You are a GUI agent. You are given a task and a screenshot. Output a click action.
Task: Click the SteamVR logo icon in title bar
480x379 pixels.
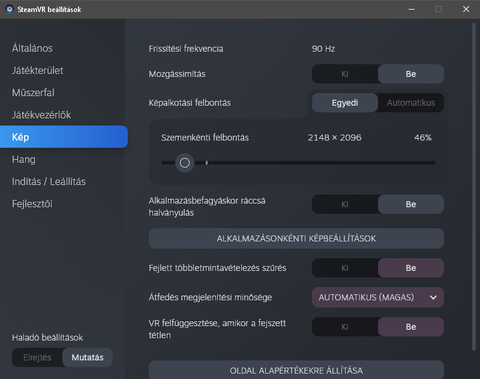coord(9,9)
